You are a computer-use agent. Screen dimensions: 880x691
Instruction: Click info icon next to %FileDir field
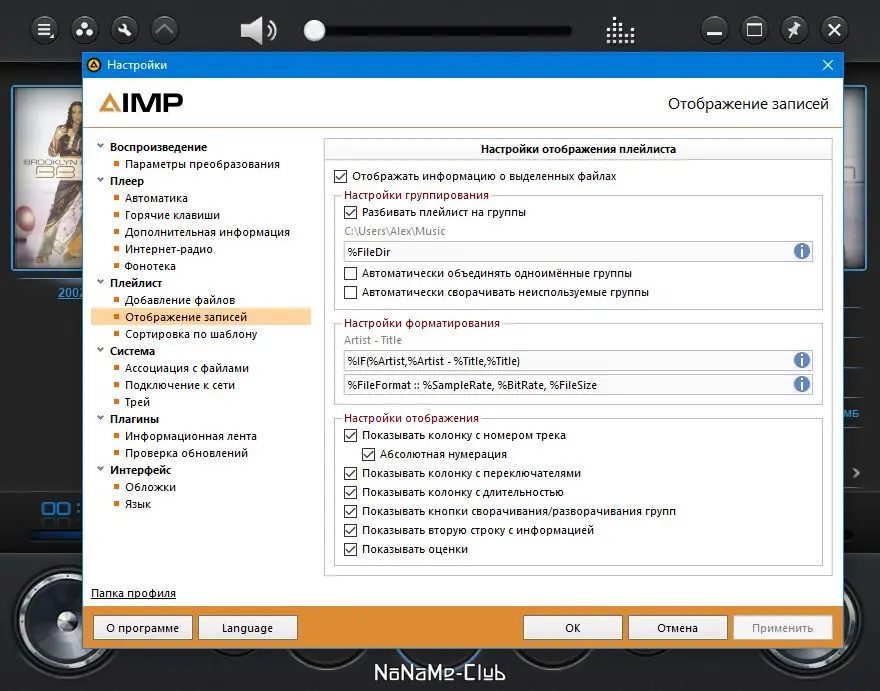pos(802,251)
